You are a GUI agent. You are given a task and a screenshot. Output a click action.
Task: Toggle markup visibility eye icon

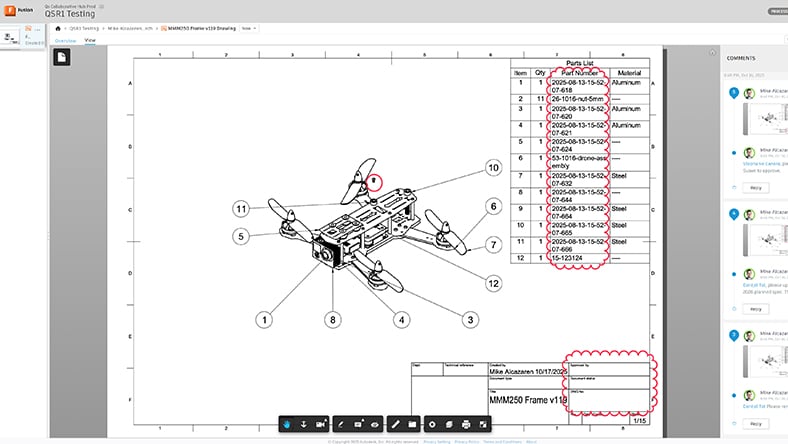(x=374, y=424)
